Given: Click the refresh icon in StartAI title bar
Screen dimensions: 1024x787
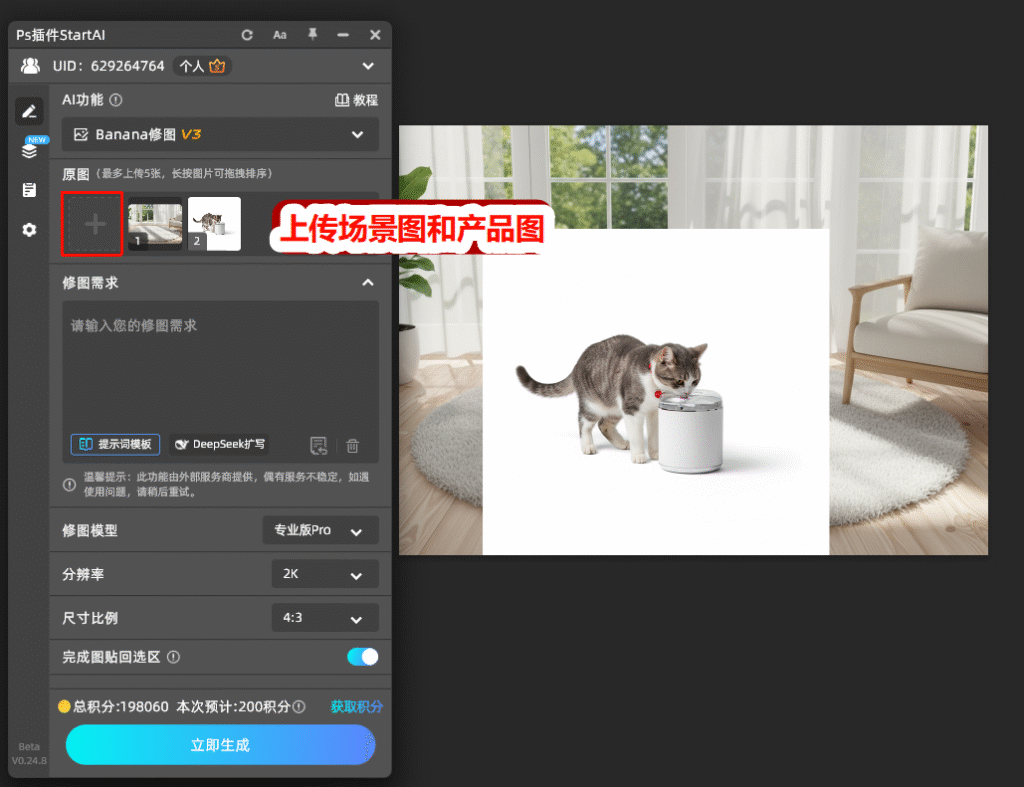Looking at the screenshot, I should click(x=247, y=35).
